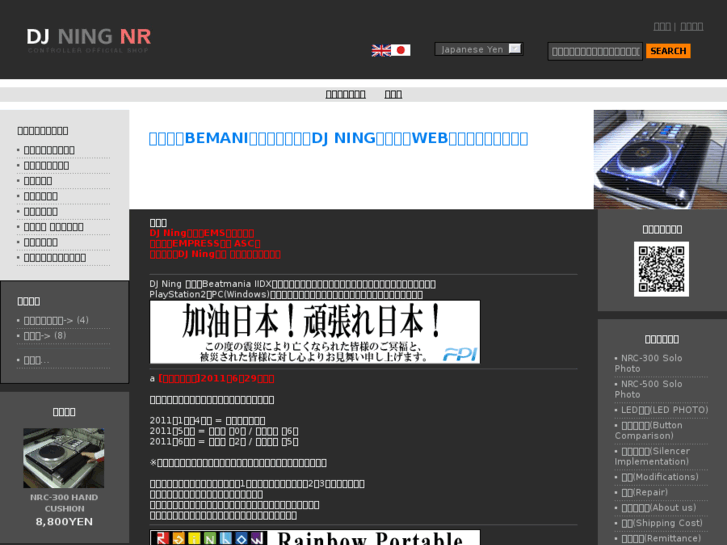This screenshot has width=727, height=545.
Task: Click the second header link at top right
Action: 691,26
